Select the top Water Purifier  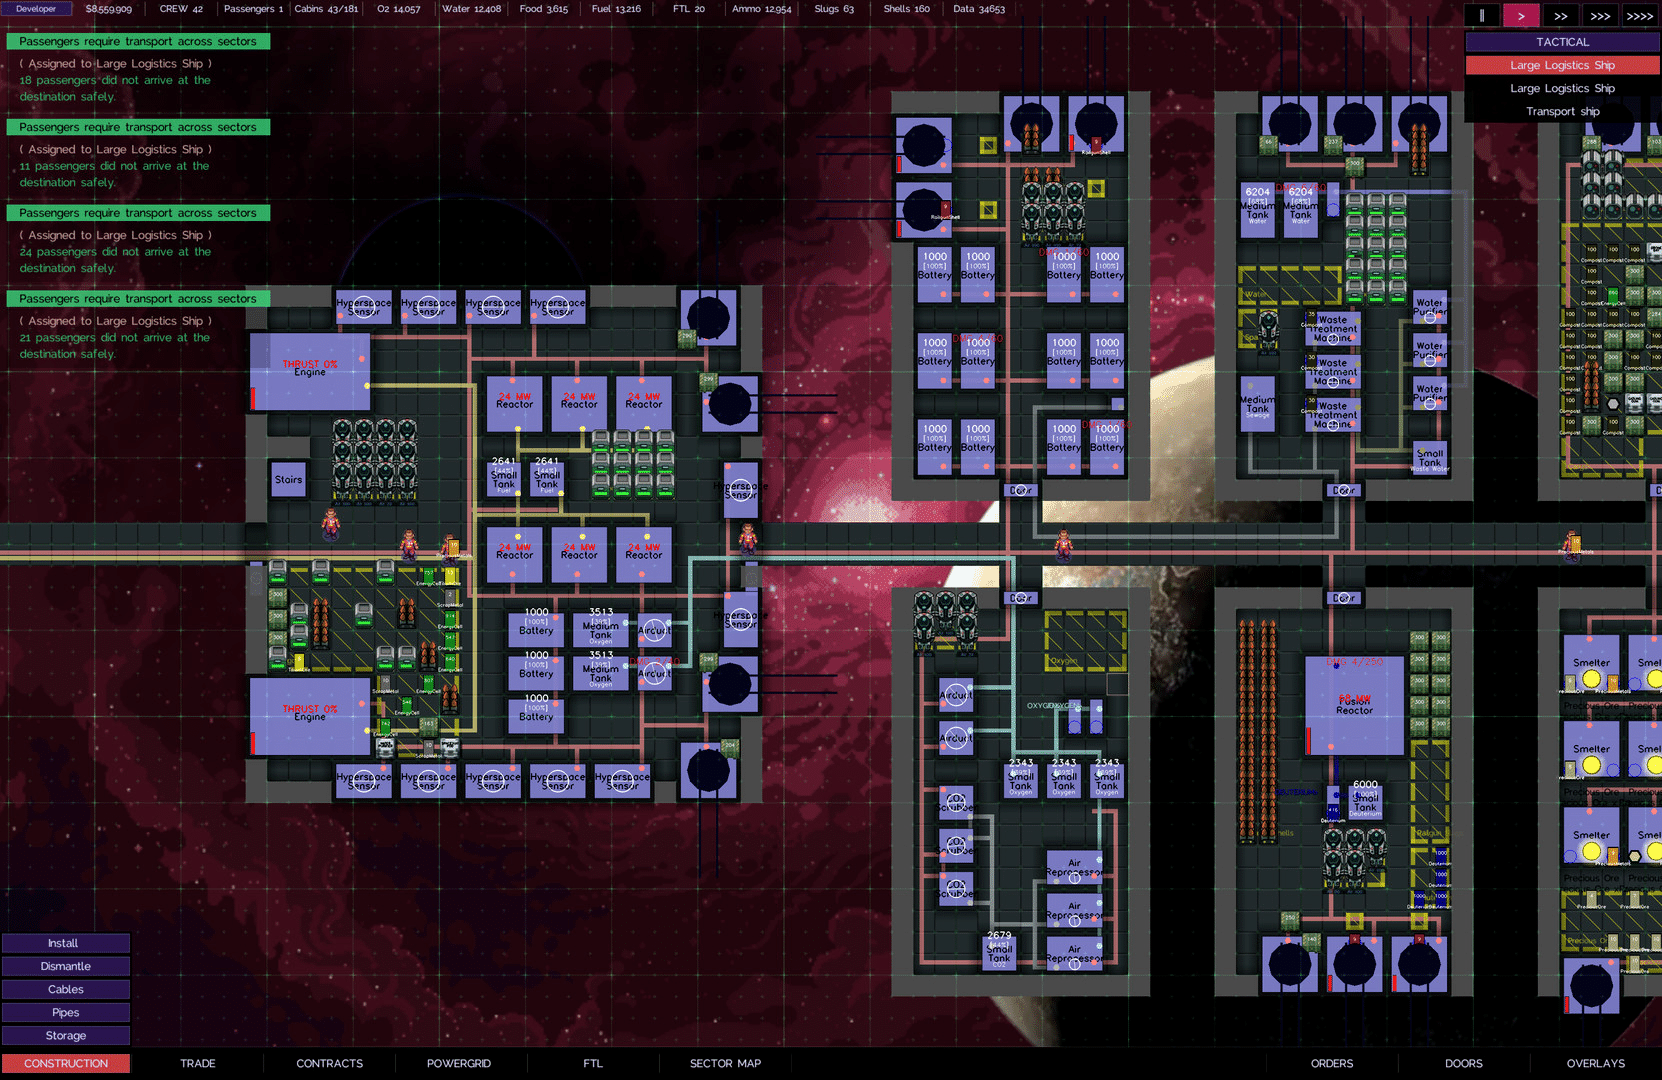coord(1430,308)
